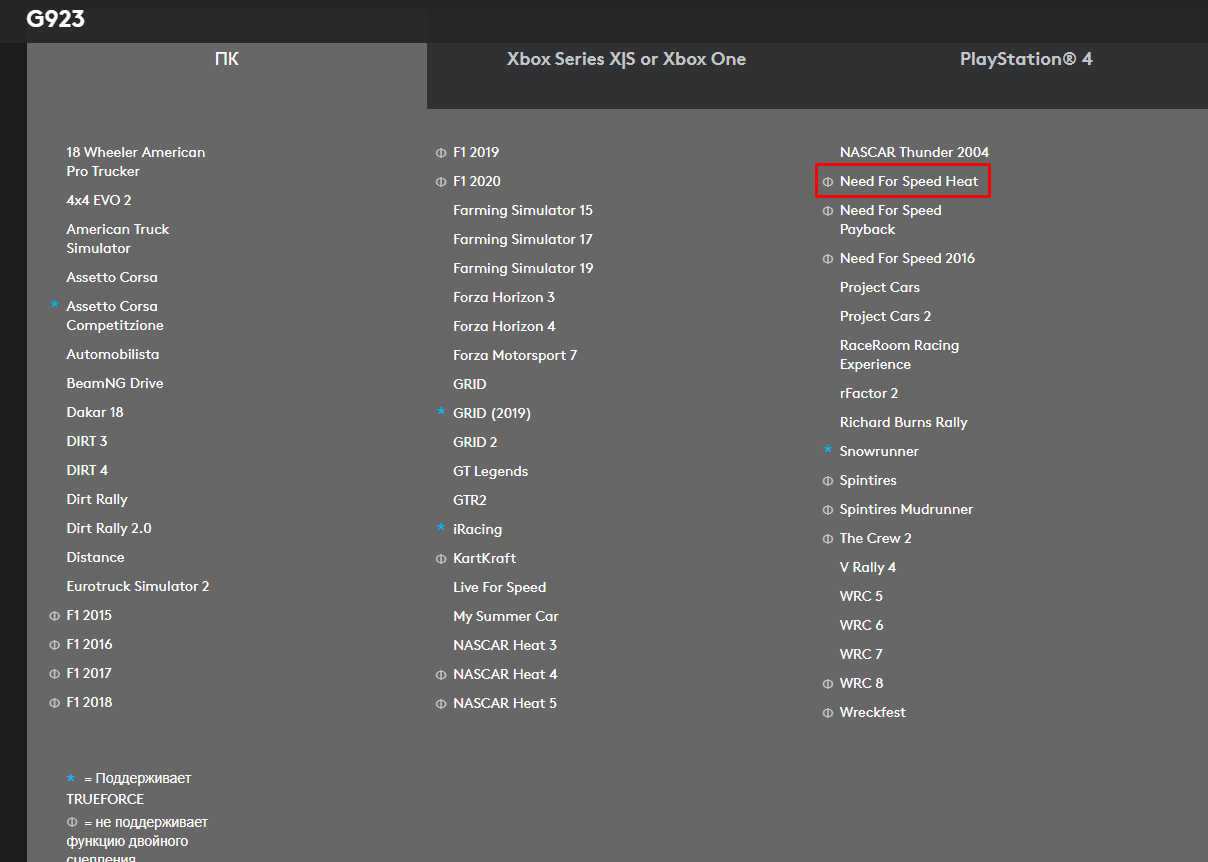
Task: Select 18 Wheeler American Pro Trucker entry
Action: tap(136, 162)
